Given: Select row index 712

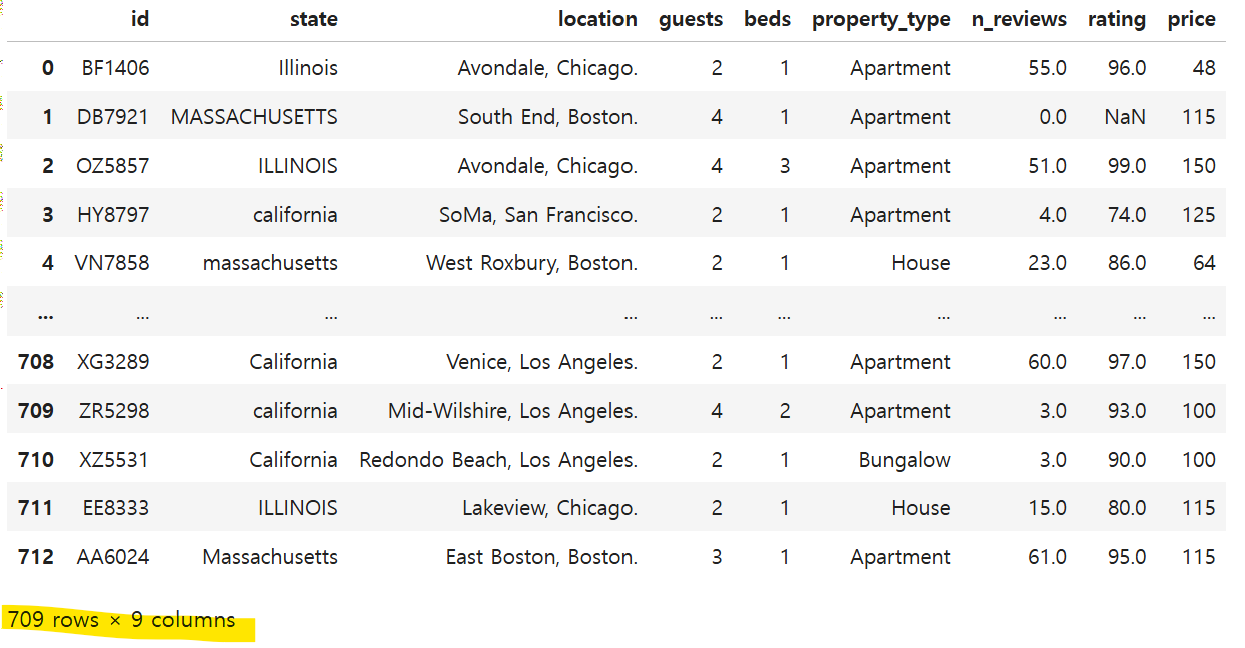Looking at the screenshot, I should point(36,557).
